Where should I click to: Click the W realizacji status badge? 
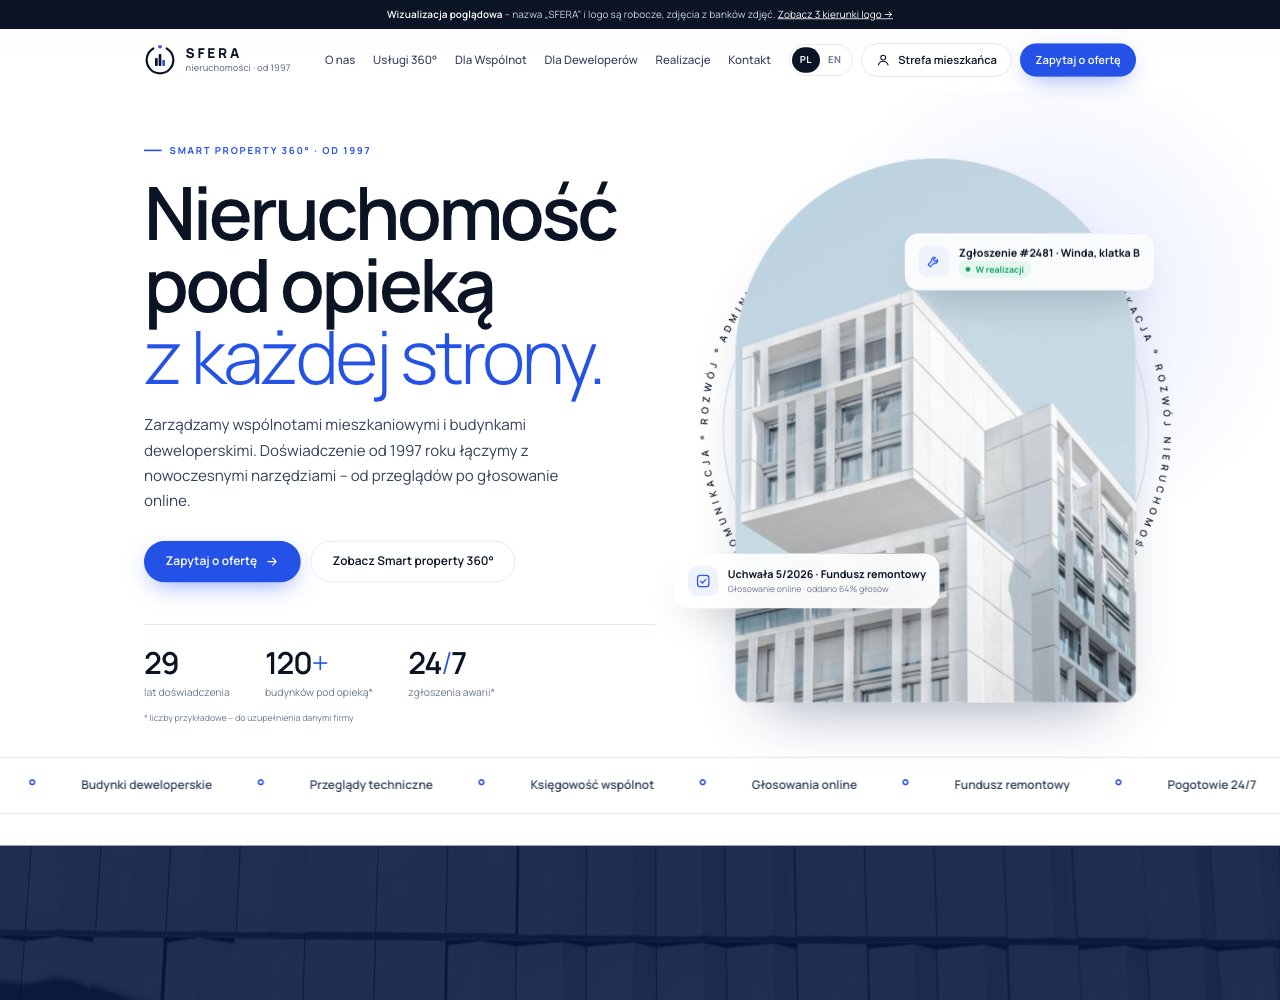pos(994,270)
